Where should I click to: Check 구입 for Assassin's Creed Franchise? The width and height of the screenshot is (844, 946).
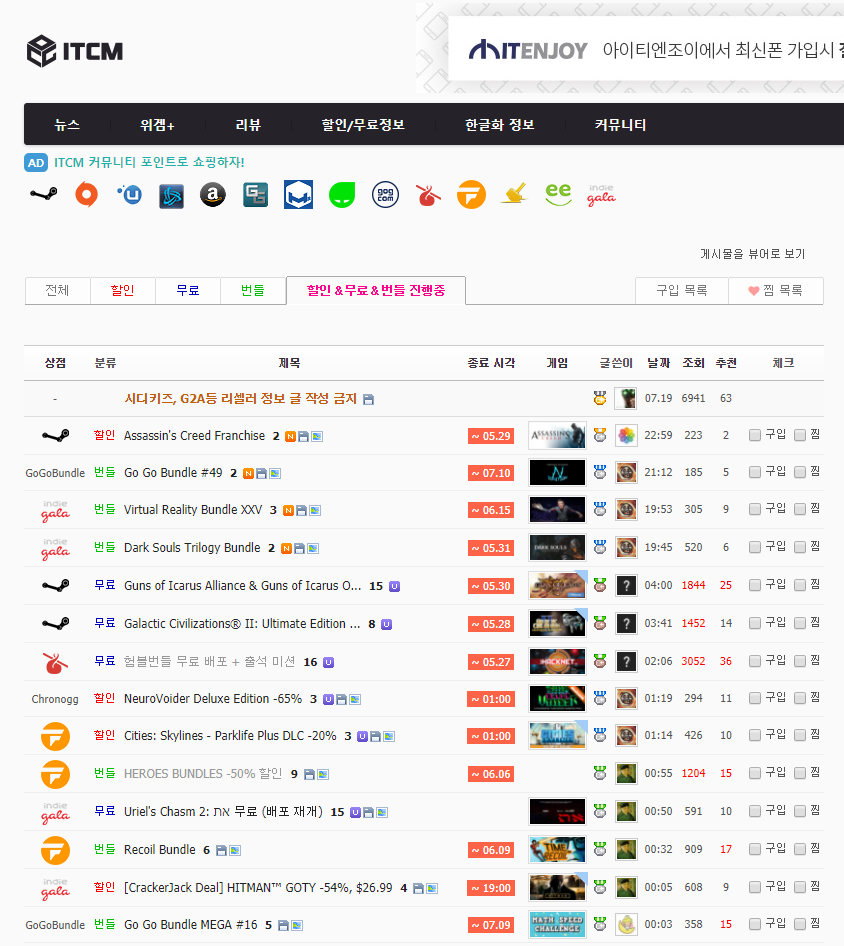pos(755,435)
